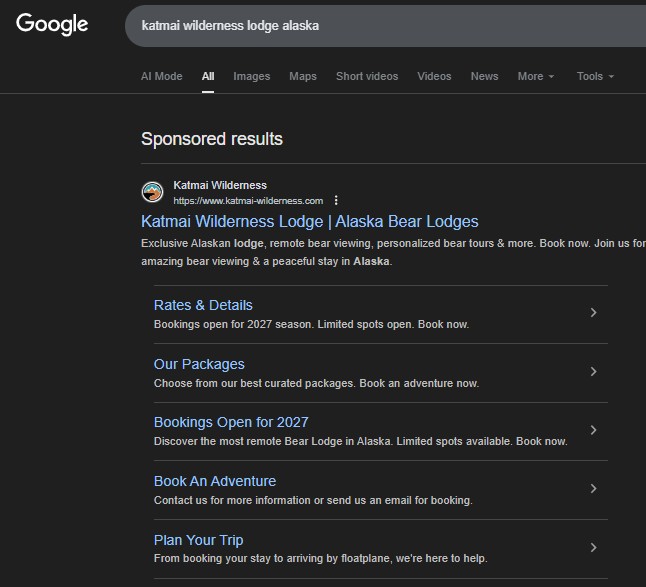
Task: Switch to the News tab
Action: click(484, 76)
